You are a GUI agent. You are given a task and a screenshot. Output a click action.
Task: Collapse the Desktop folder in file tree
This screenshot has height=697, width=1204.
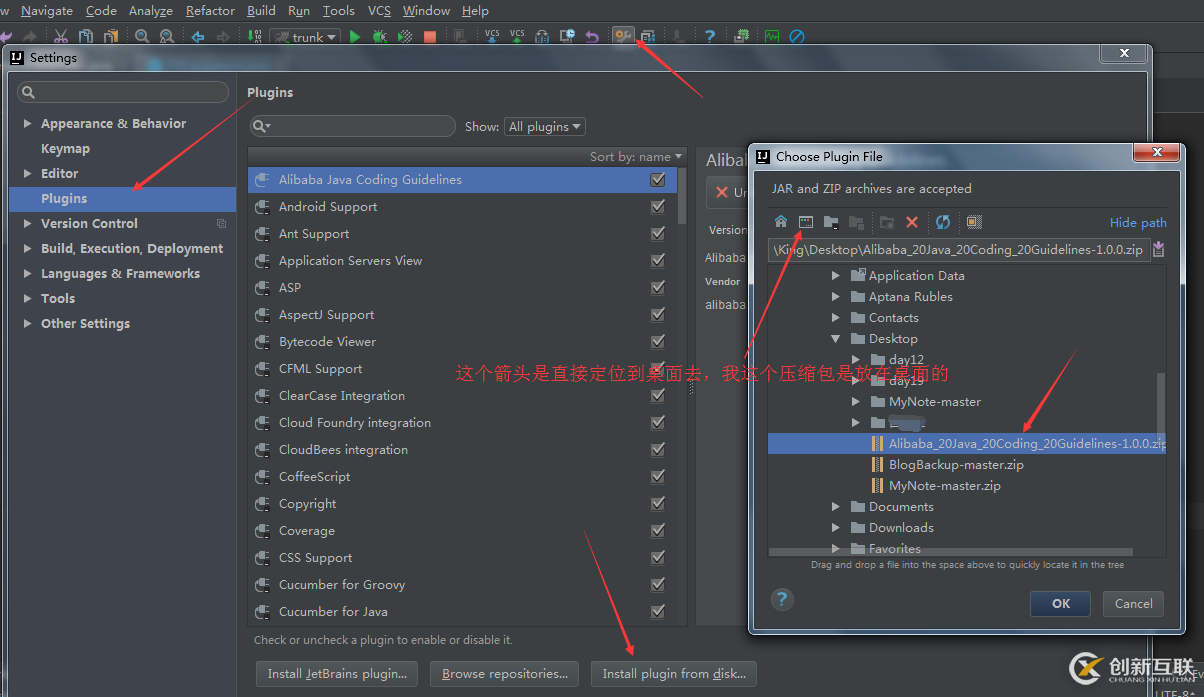[x=836, y=339]
